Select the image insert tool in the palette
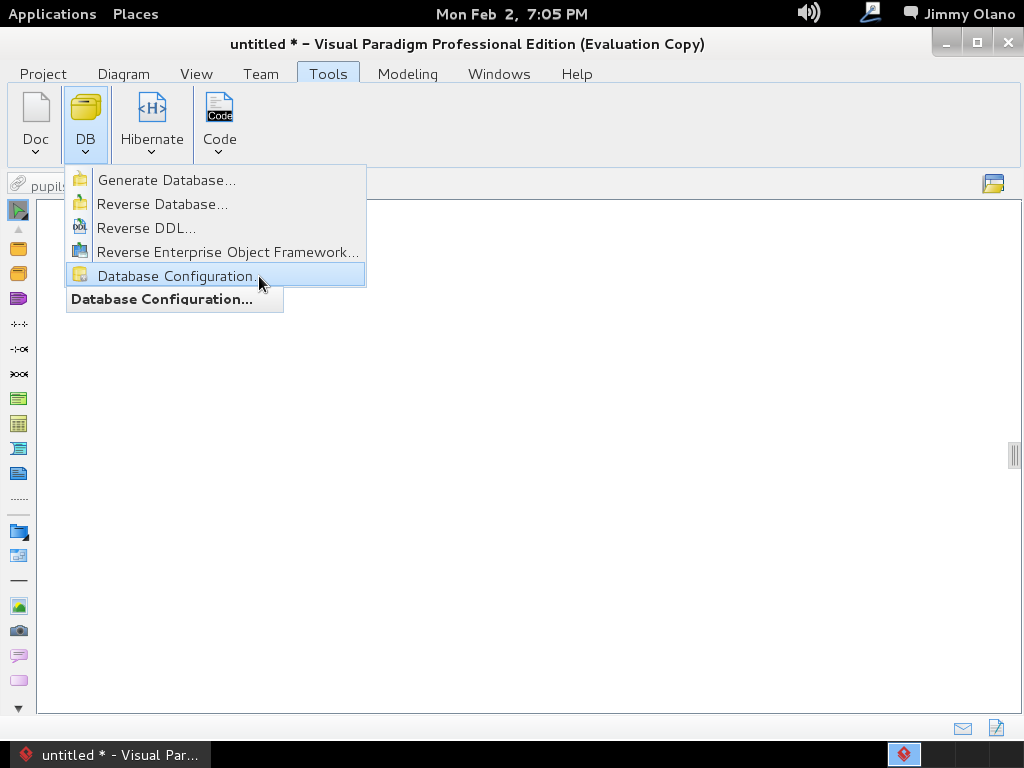Viewport: 1024px width, 768px height. (18, 606)
